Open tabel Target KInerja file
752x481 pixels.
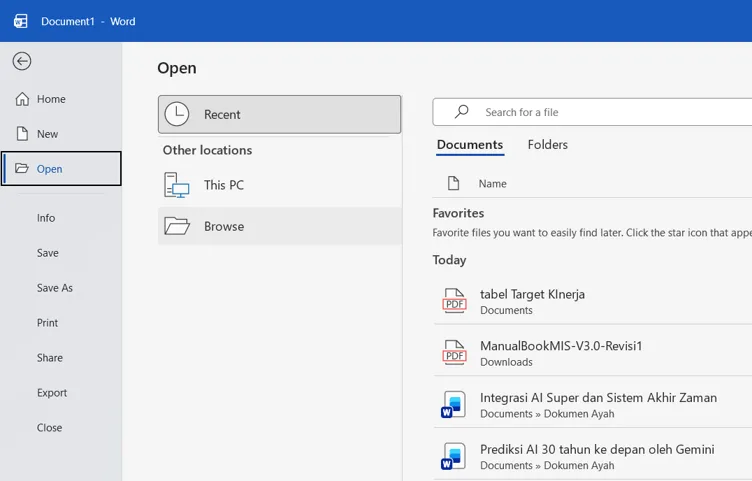pyautogui.click(x=593, y=301)
